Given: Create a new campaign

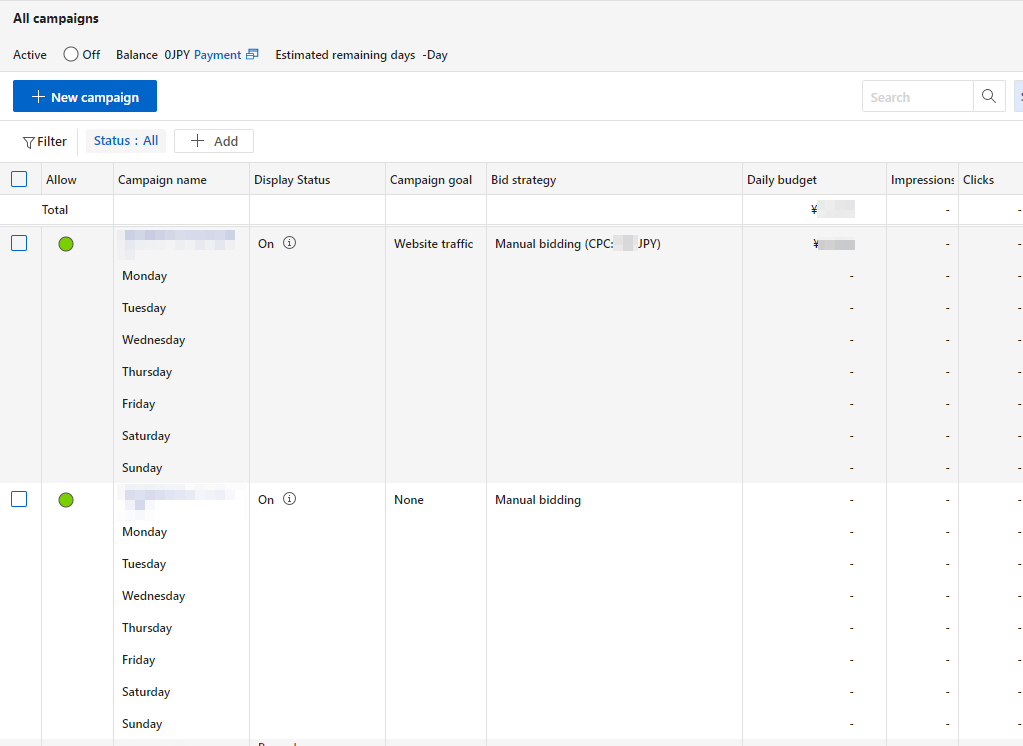Looking at the screenshot, I should [x=85, y=96].
